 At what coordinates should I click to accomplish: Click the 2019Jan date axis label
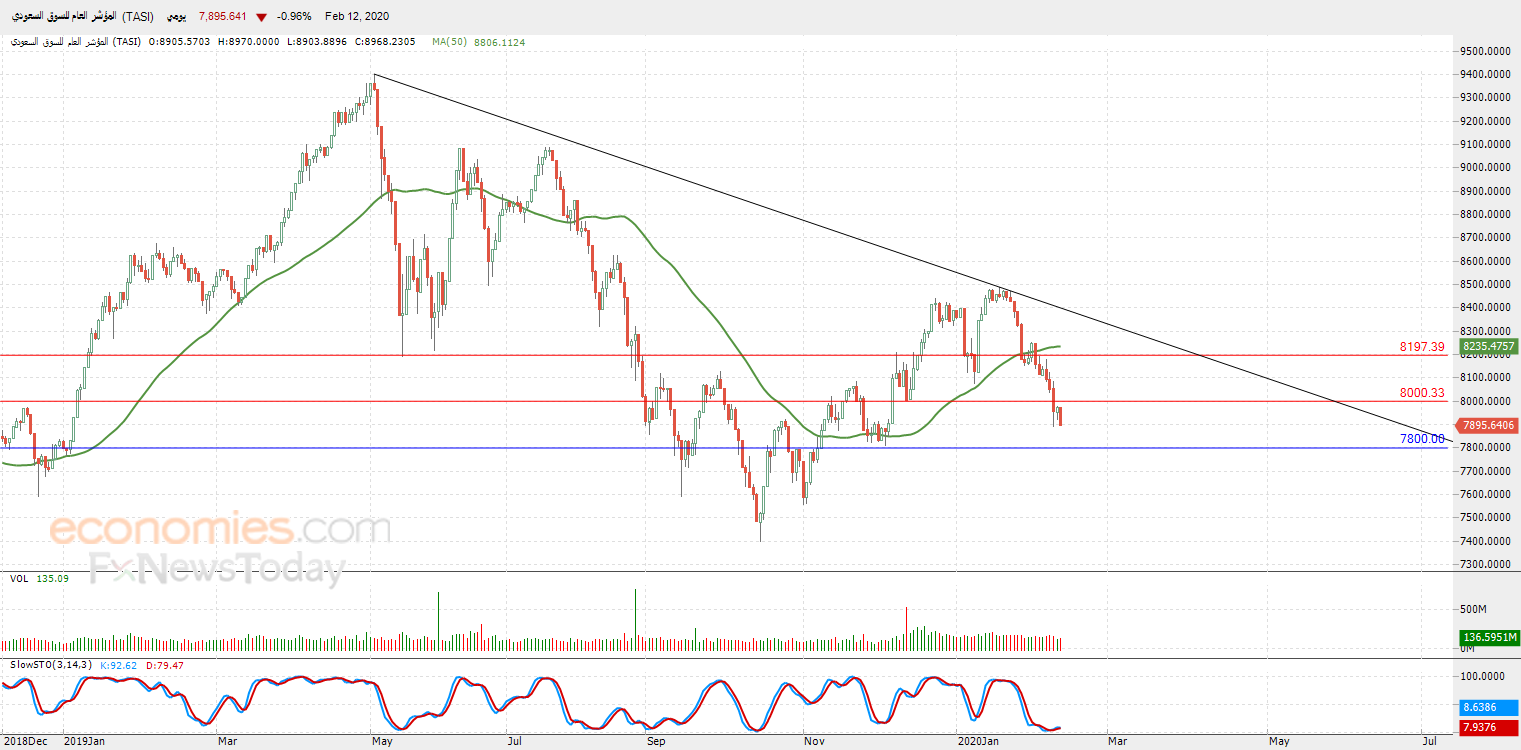tap(84, 742)
